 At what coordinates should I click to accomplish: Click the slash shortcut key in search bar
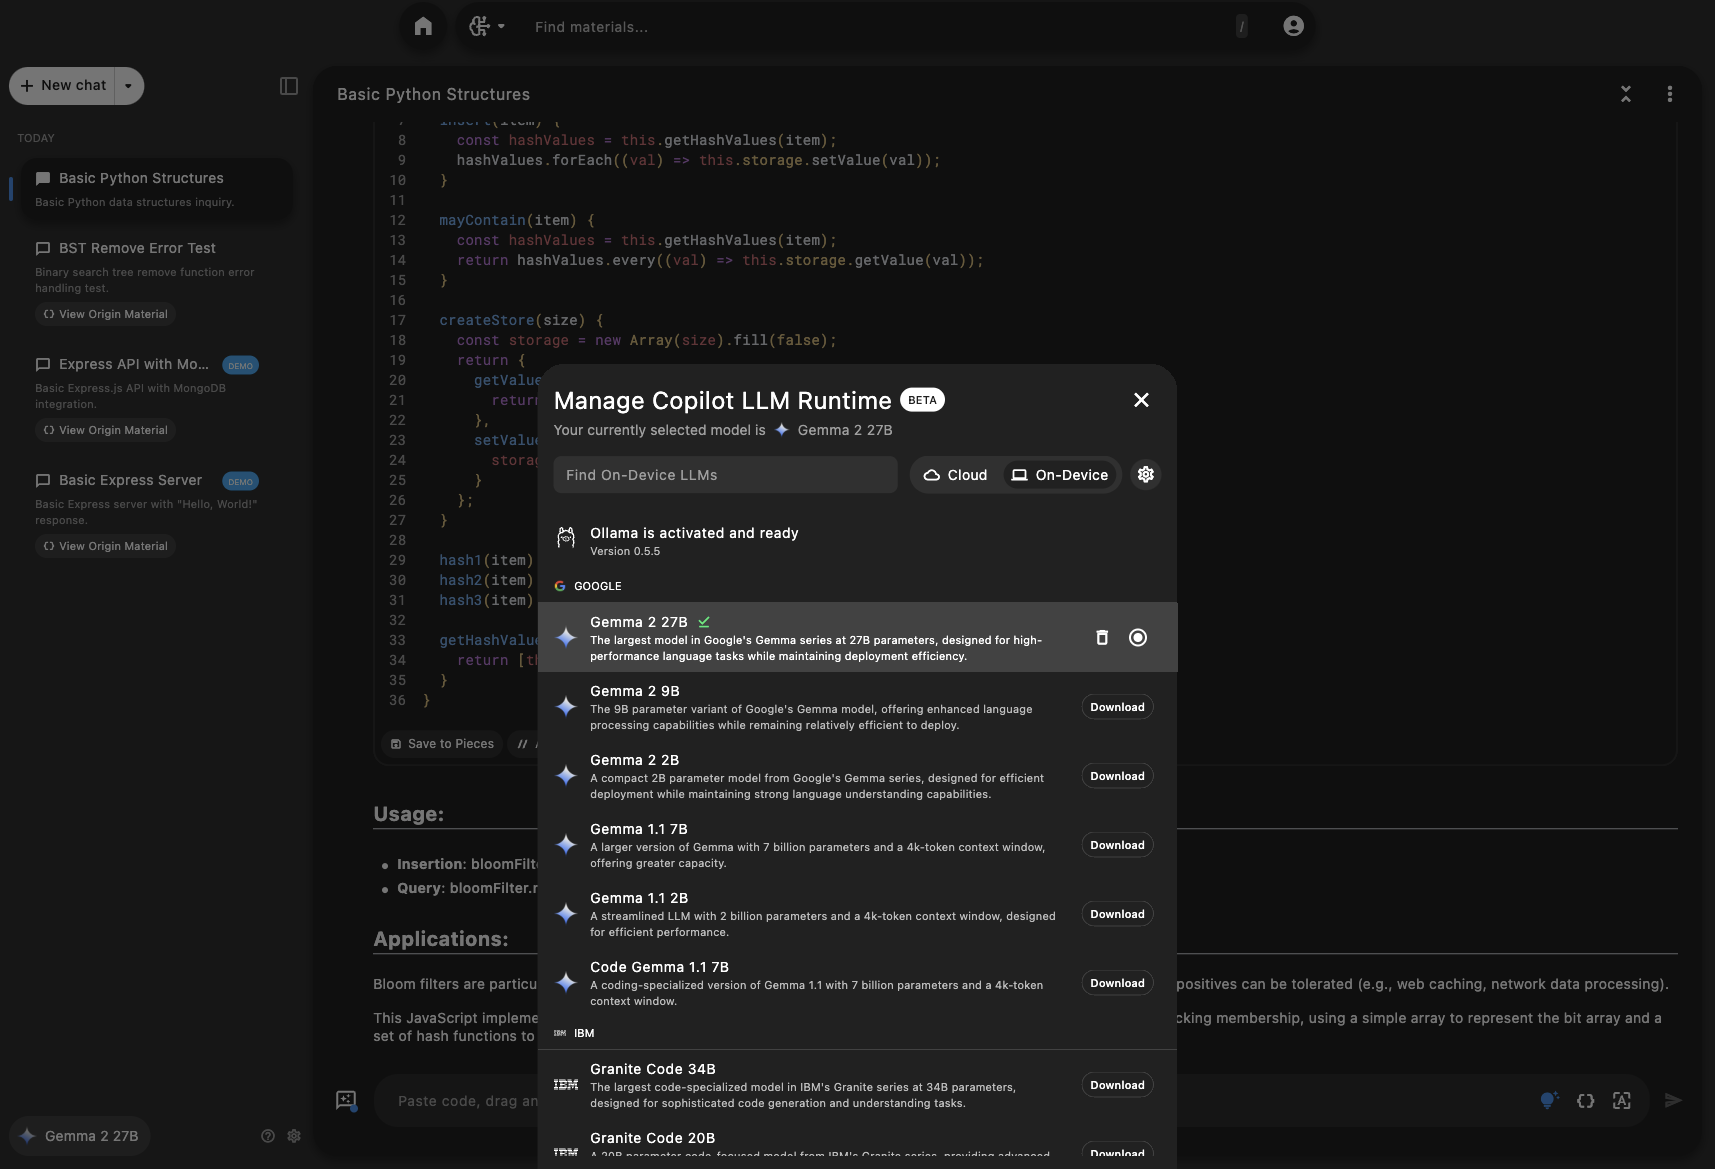[x=1242, y=27]
